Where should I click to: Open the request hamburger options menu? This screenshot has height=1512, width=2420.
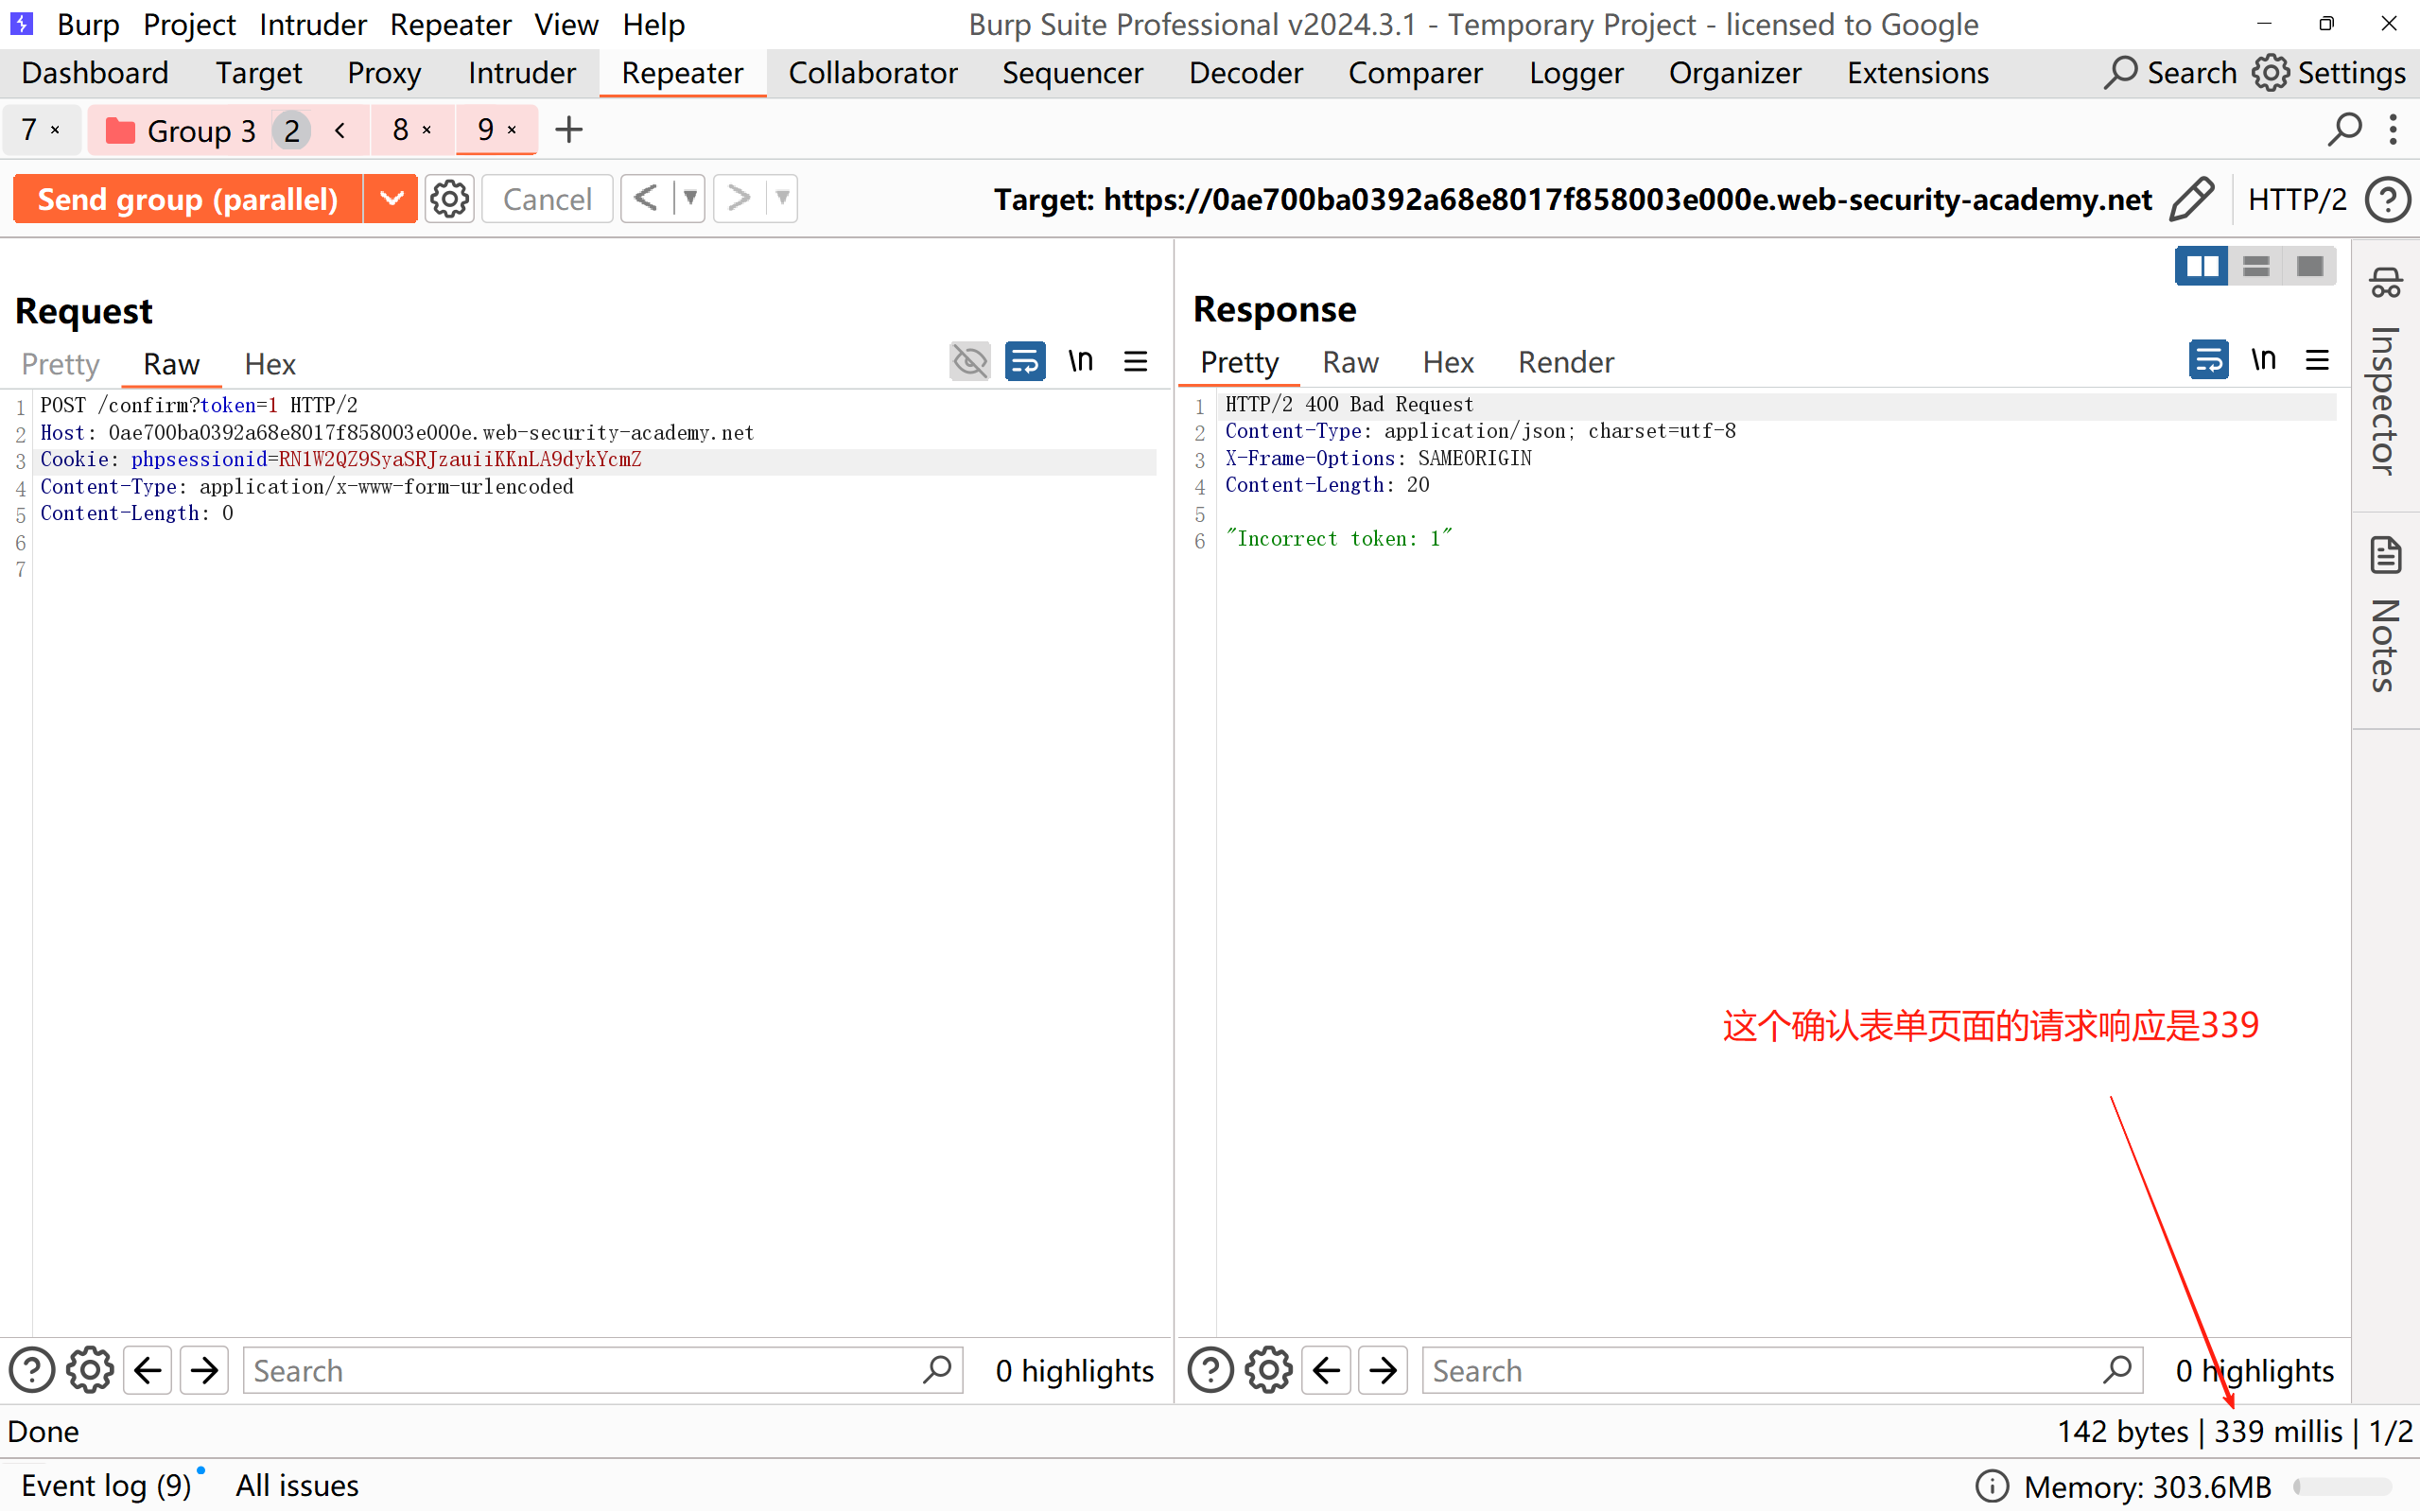pos(1135,362)
